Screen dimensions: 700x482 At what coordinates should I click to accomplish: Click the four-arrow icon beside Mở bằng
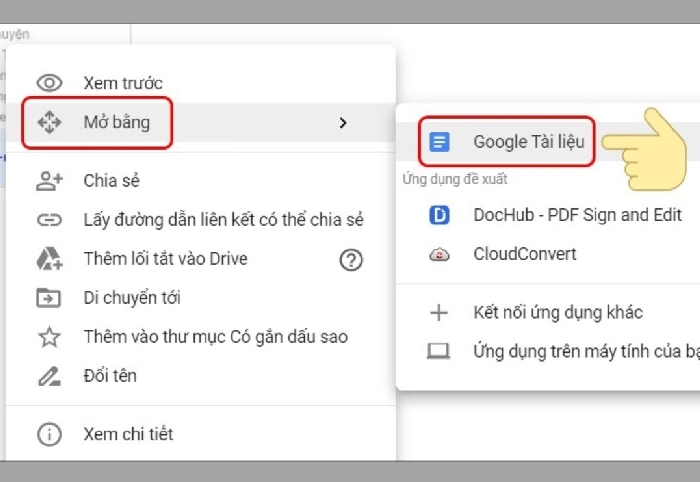click(x=49, y=122)
